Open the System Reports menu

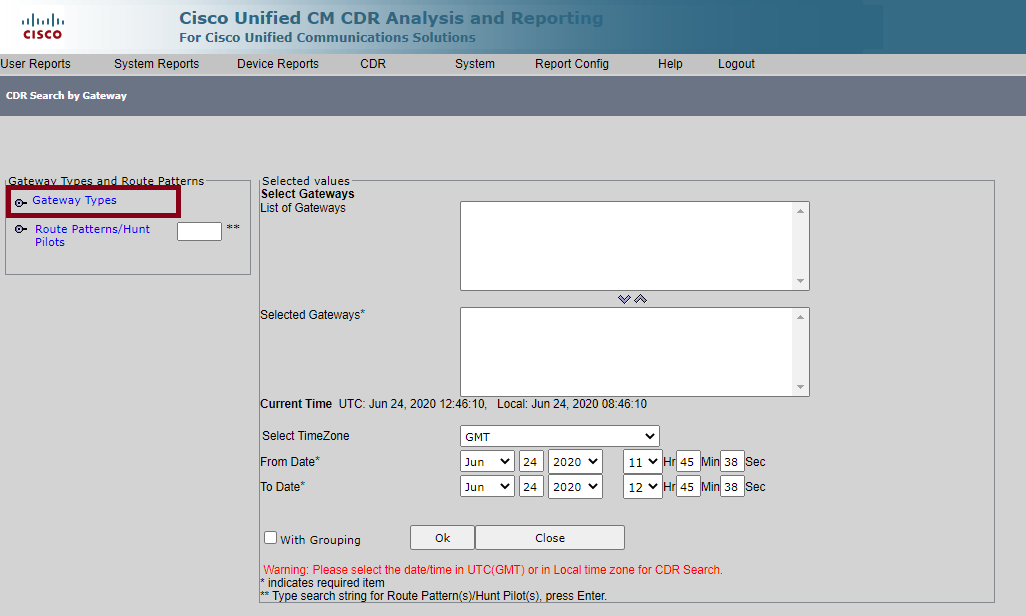pyautogui.click(x=156, y=63)
